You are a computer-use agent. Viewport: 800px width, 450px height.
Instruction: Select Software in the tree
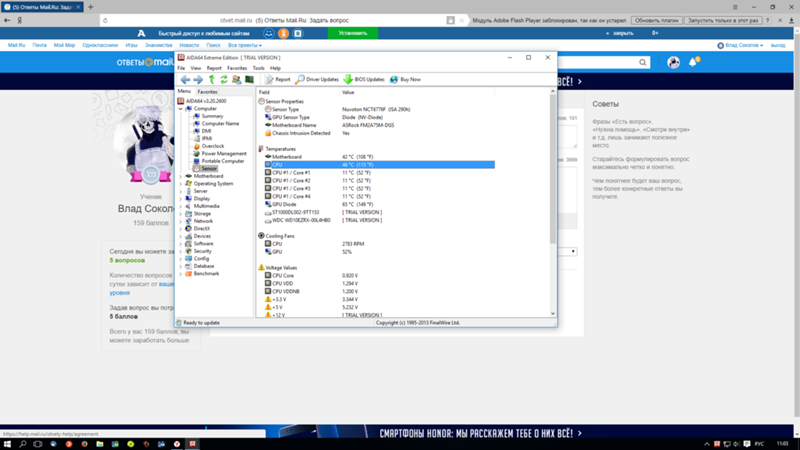pos(203,244)
